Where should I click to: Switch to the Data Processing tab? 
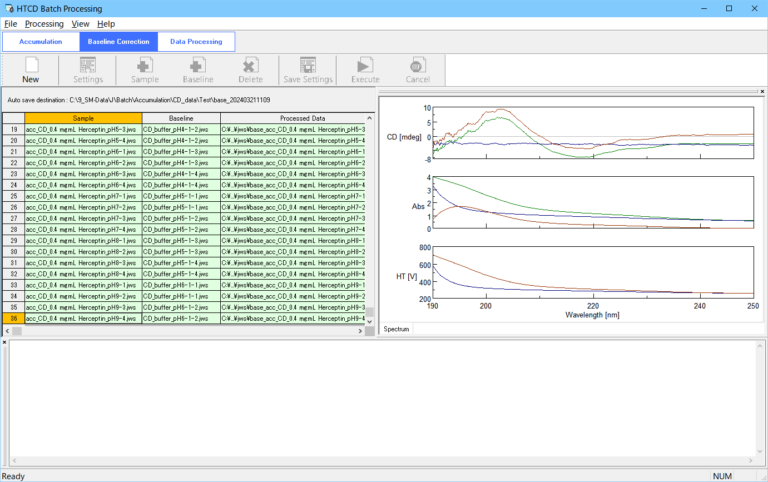point(196,42)
